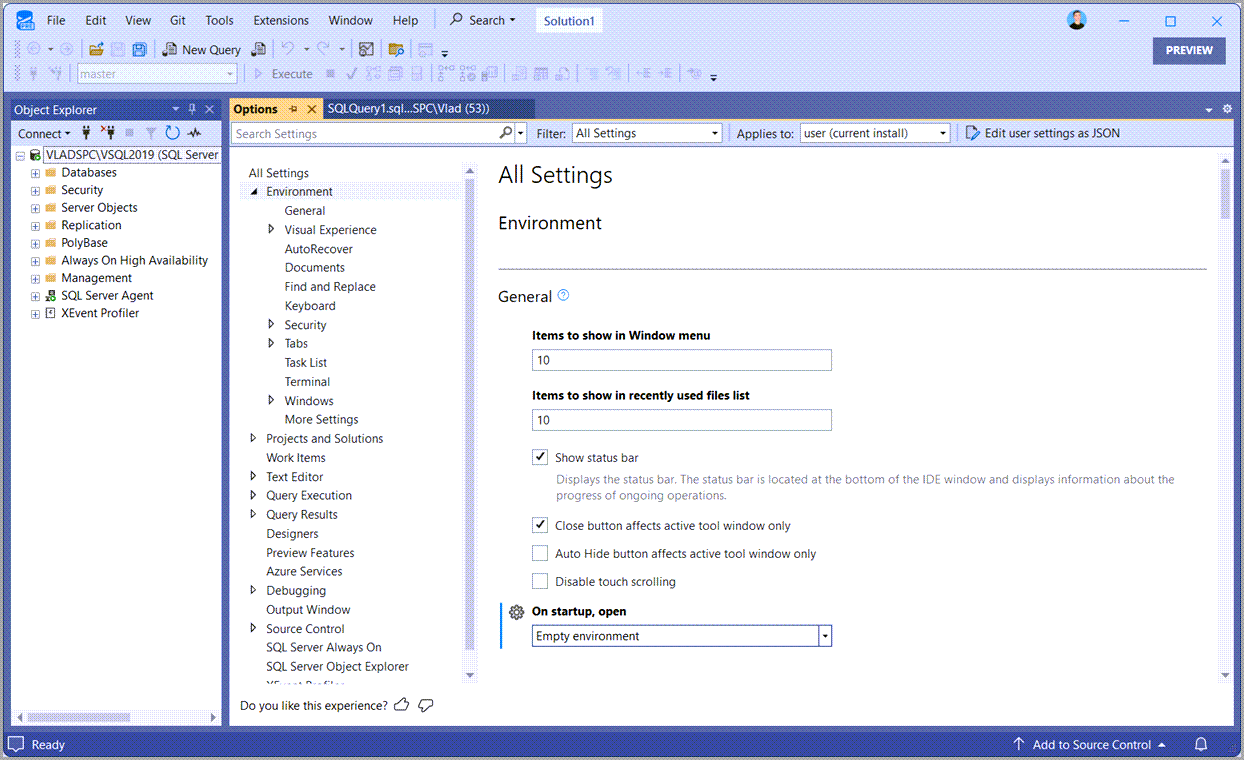This screenshot has width=1244, height=760.
Task: Open the Connect dropdown in Object Explorer
Action: tap(44, 133)
